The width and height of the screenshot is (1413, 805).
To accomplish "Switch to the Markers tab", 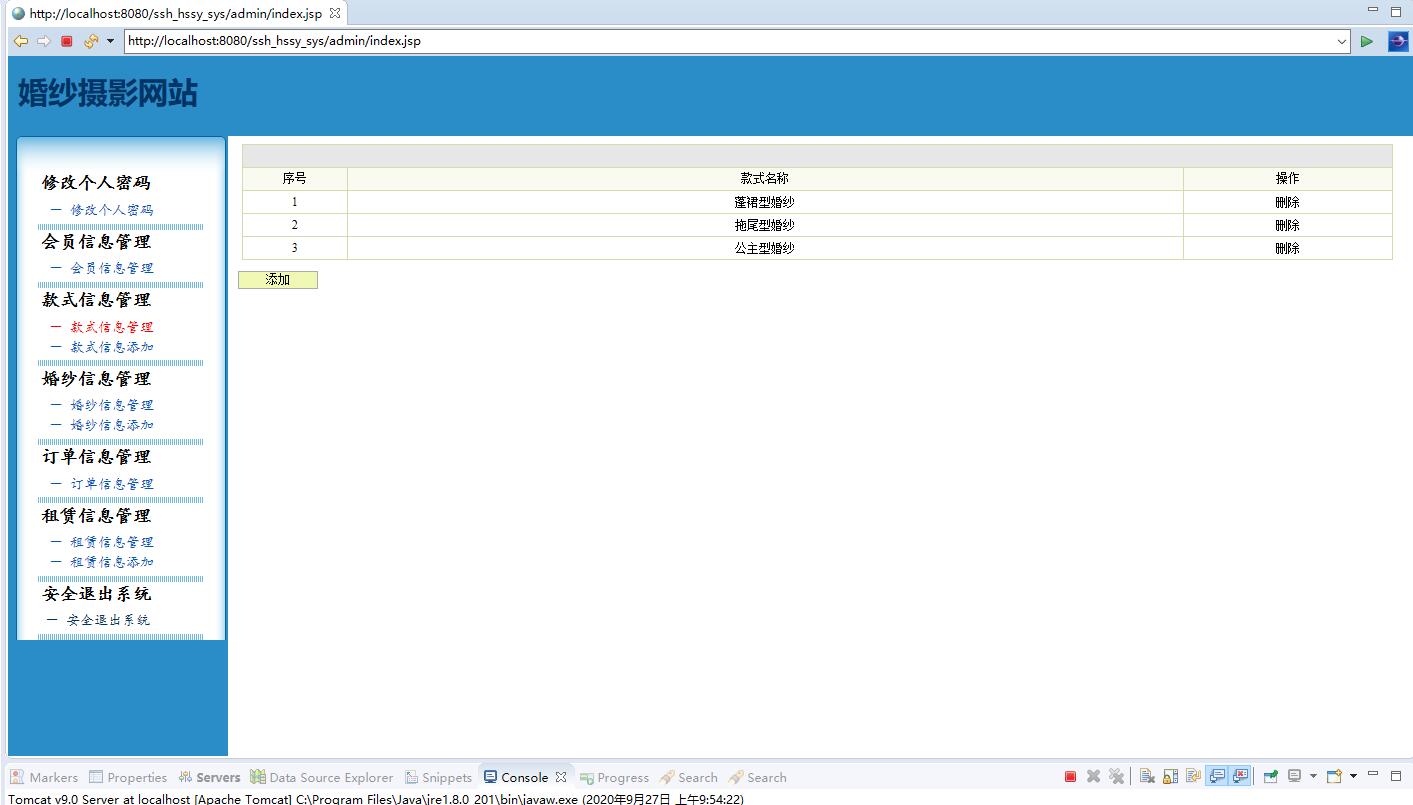I will pyautogui.click(x=44, y=777).
